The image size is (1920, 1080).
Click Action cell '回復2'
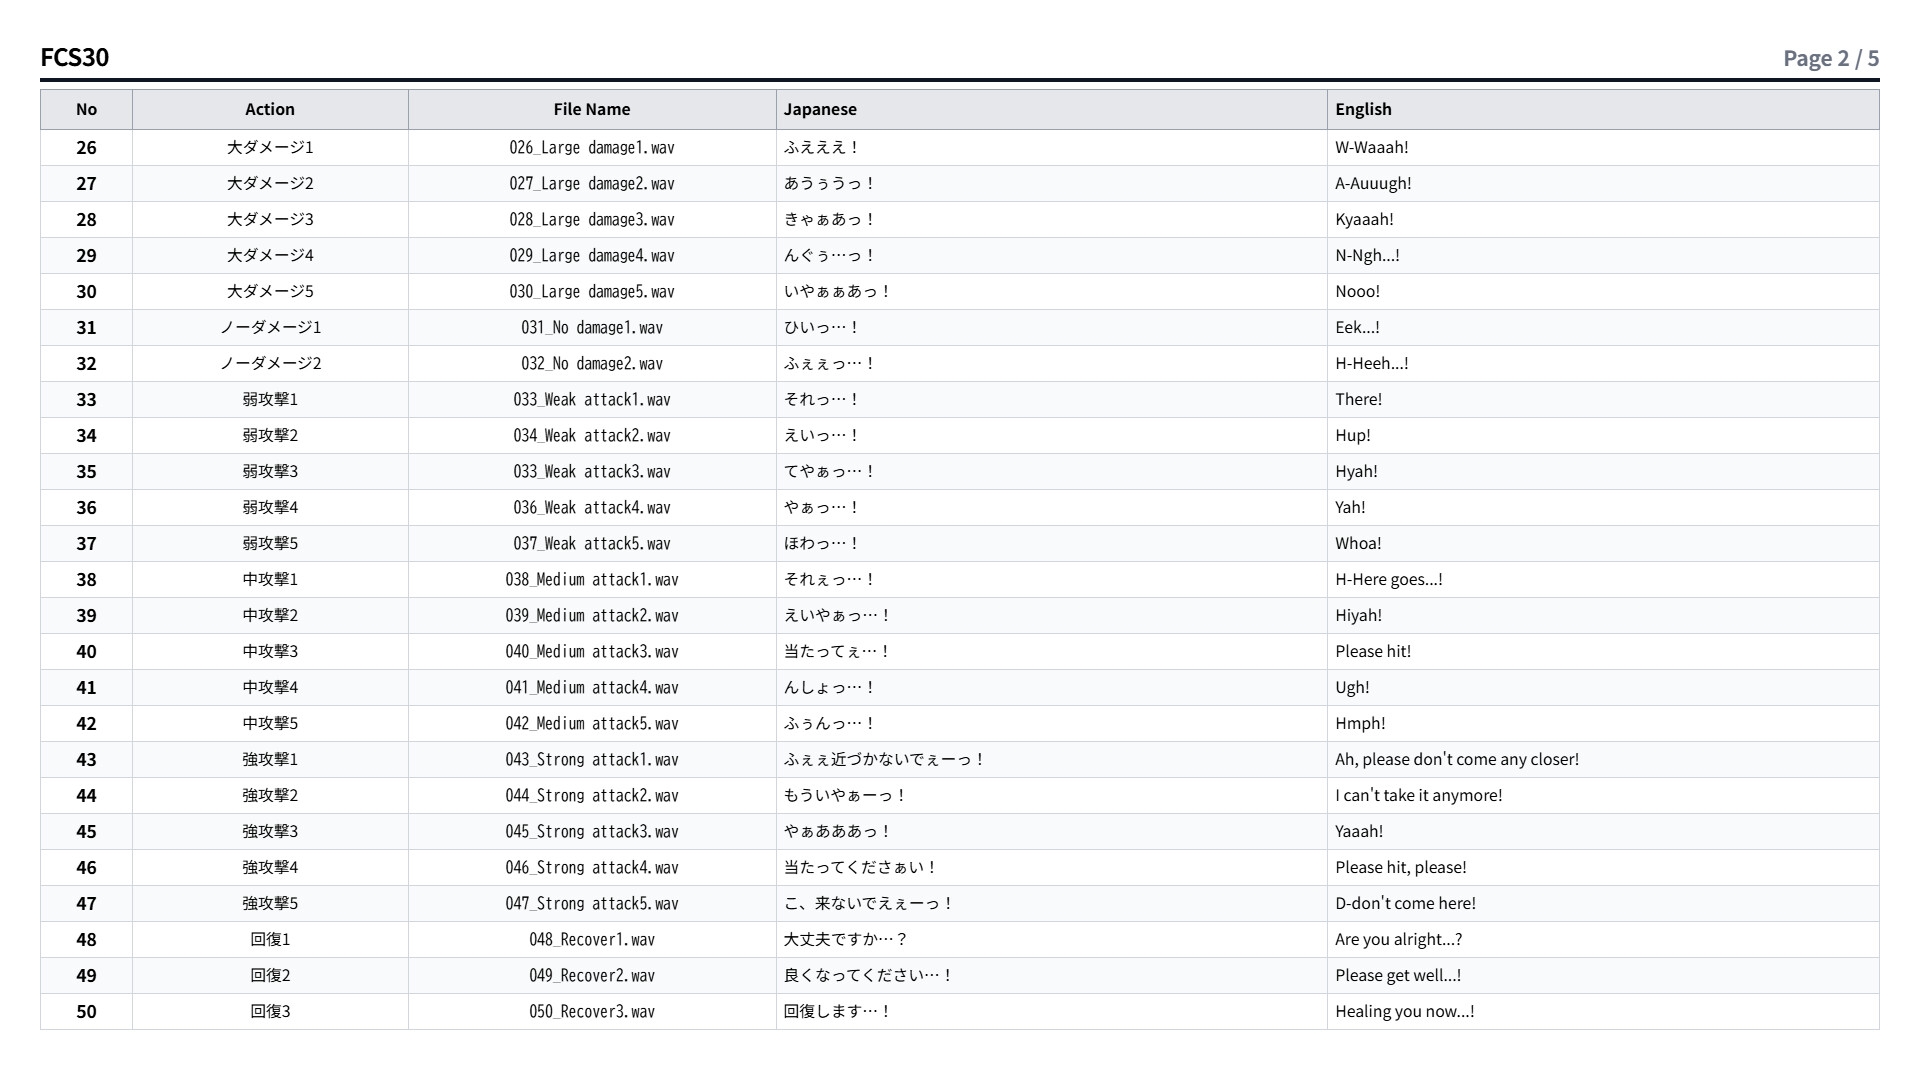pos(270,975)
